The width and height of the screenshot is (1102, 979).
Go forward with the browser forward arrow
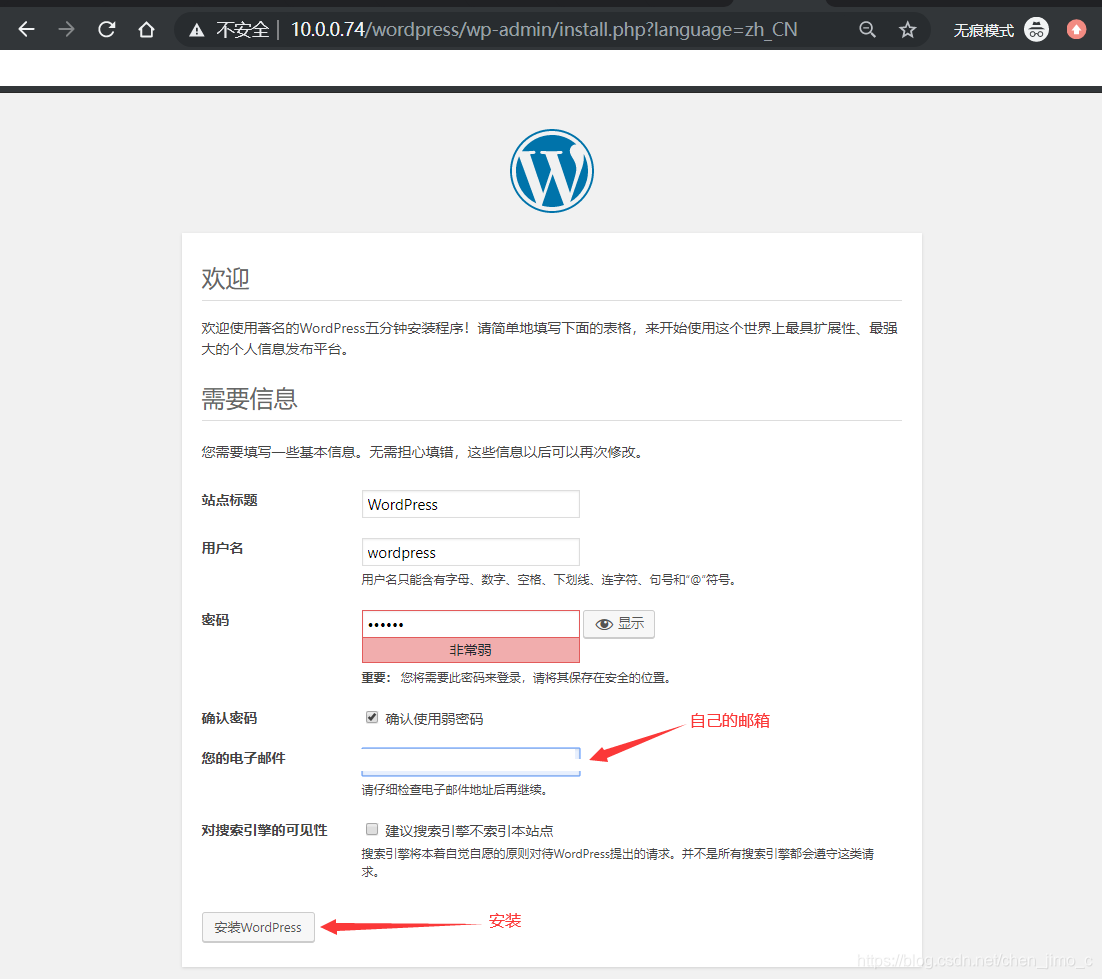[66, 30]
